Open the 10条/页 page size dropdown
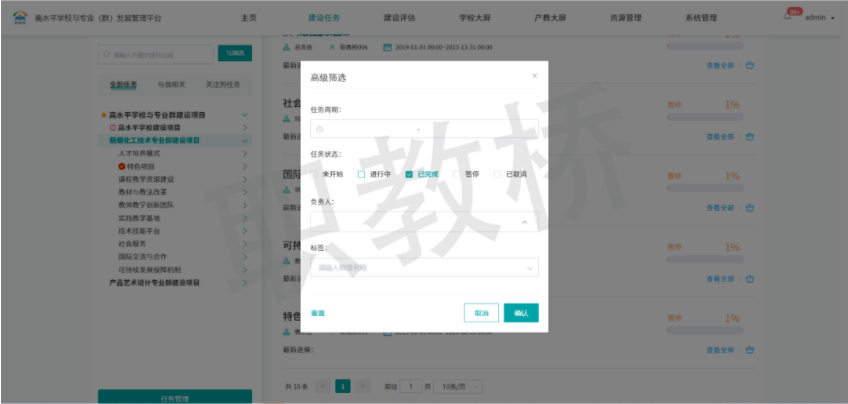This screenshot has width=848, height=404. coord(458,386)
